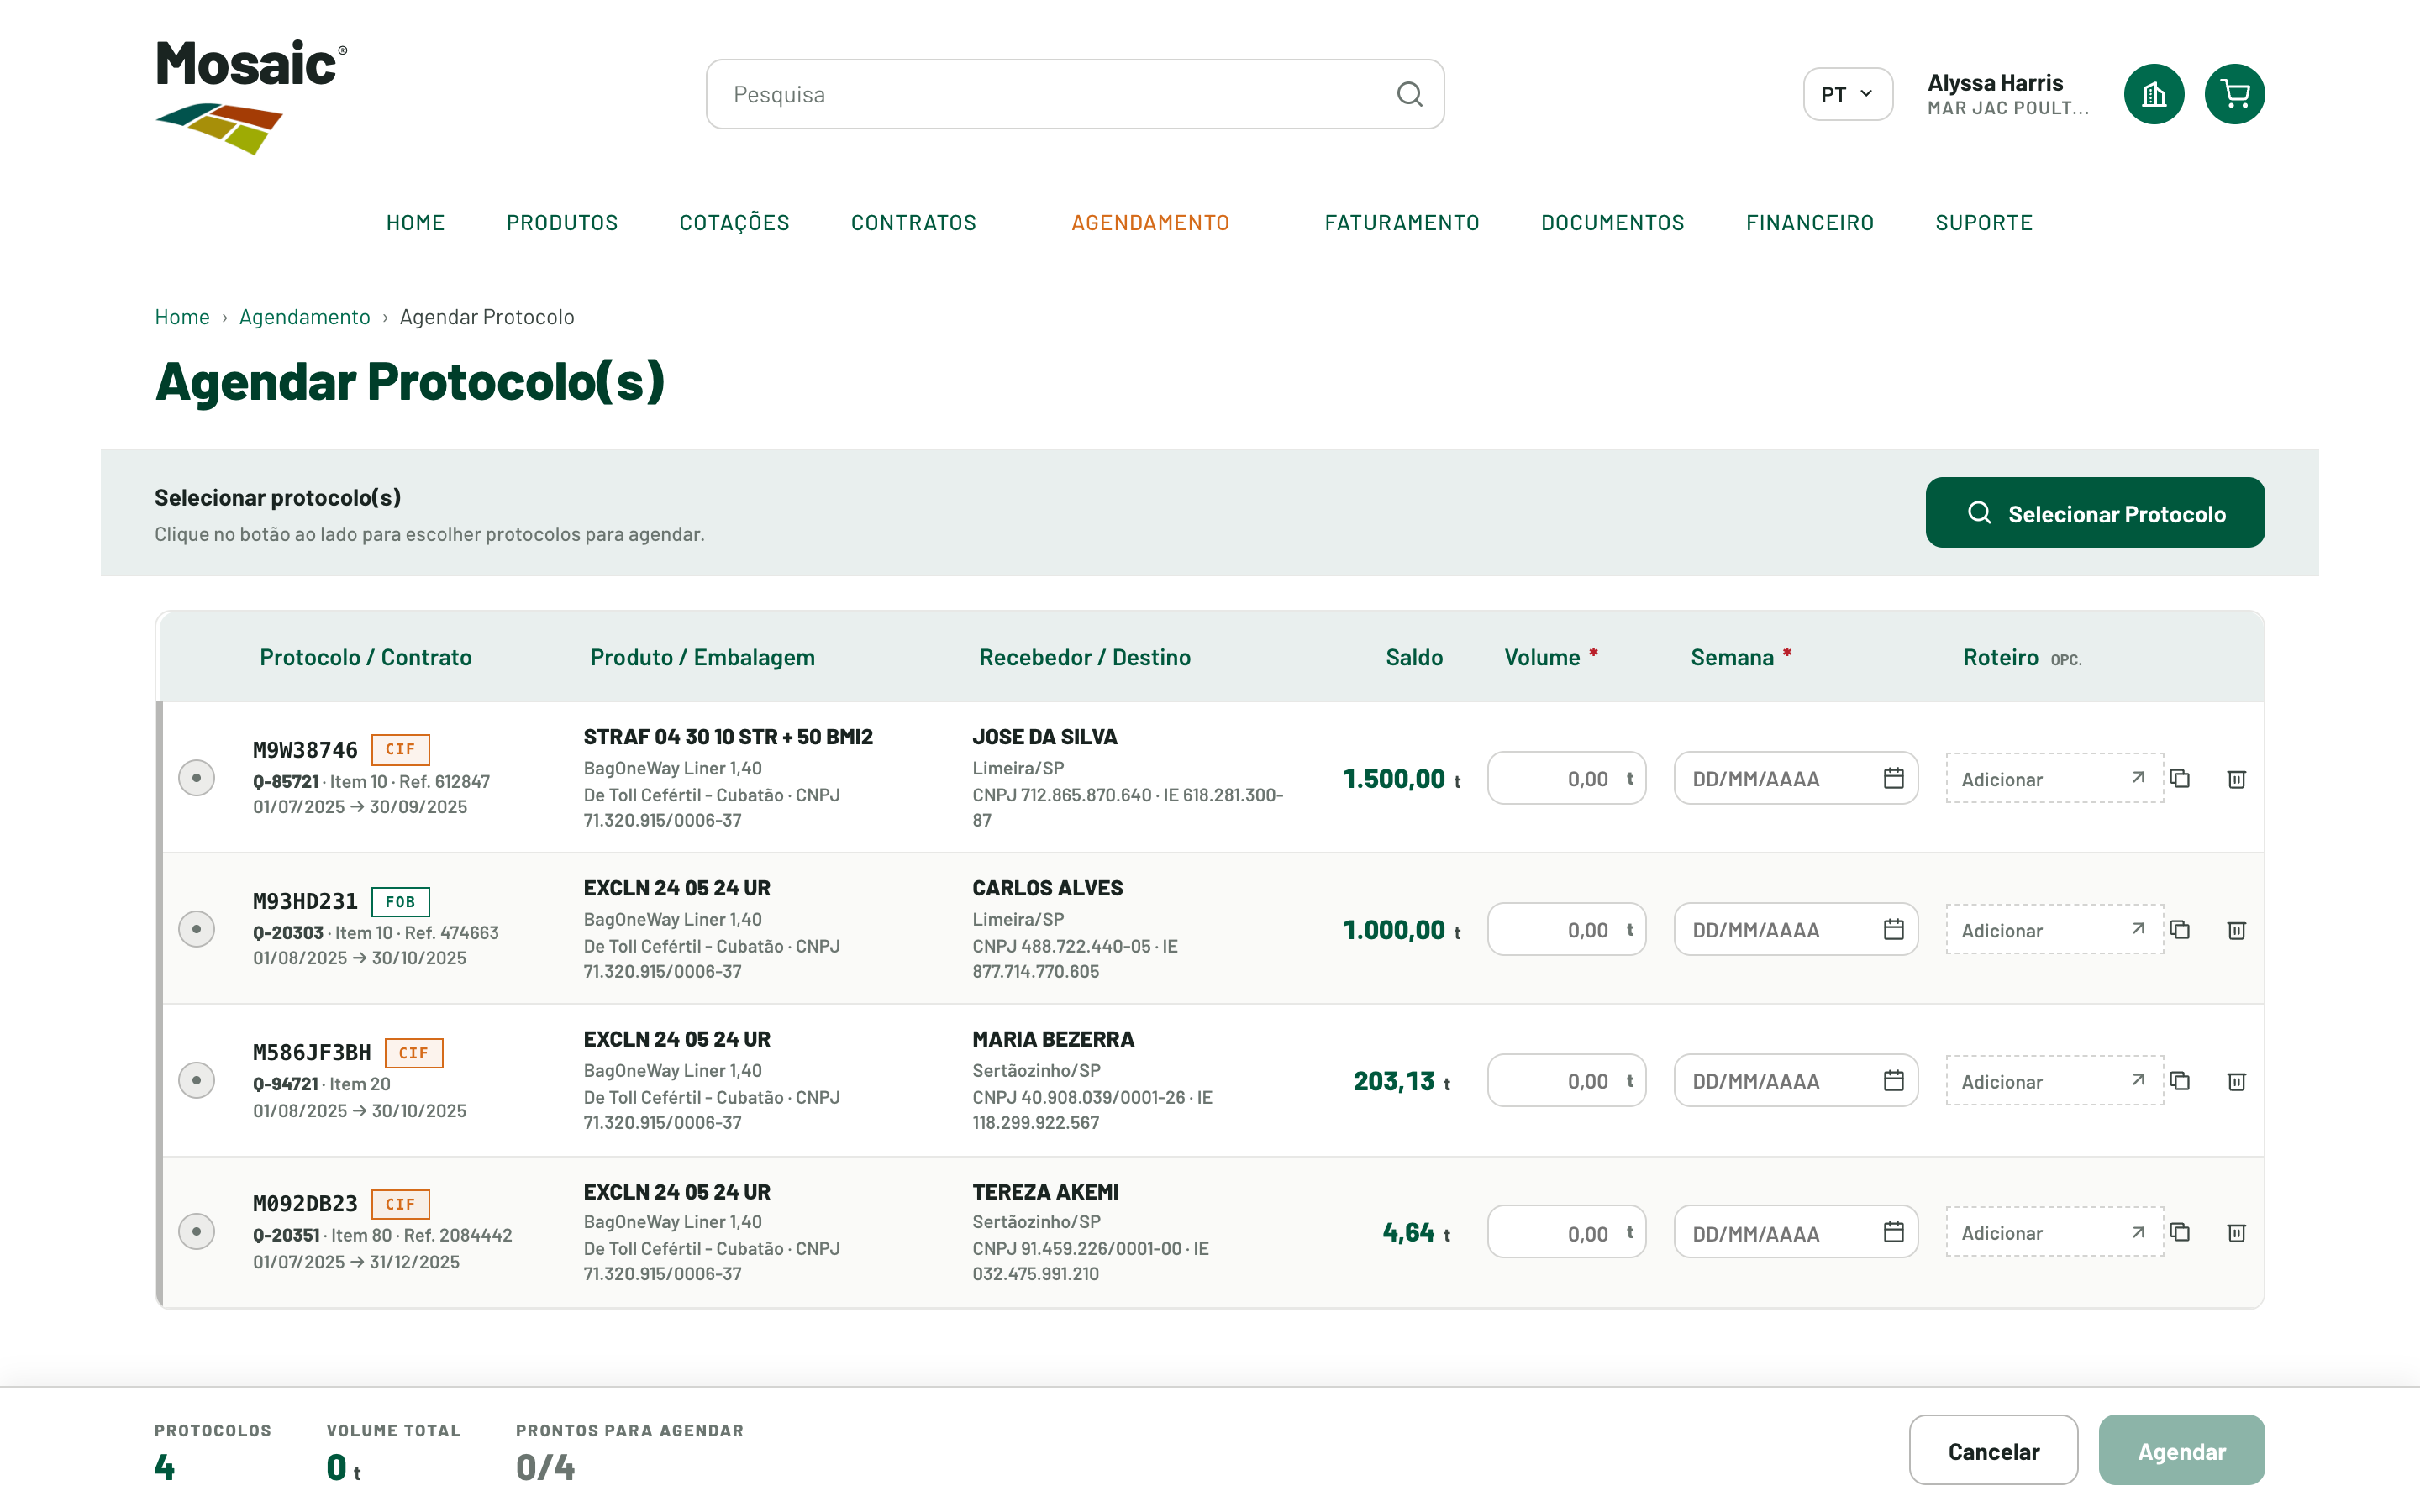The width and height of the screenshot is (2420, 1512).
Task: Open the AGENDAMENTO menu
Action: (1150, 222)
